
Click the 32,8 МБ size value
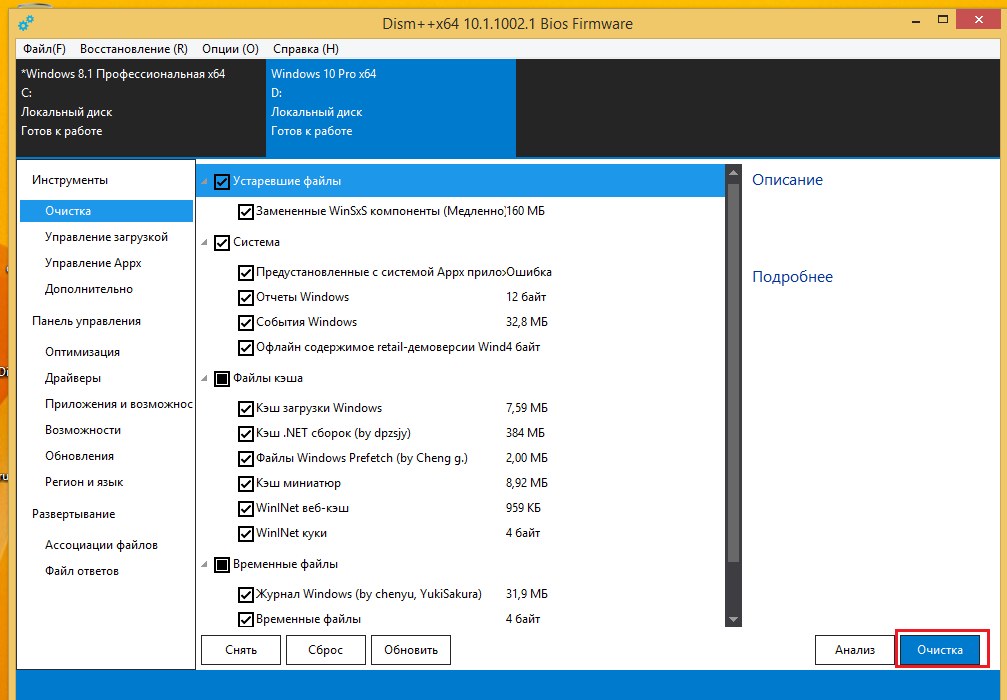527,322
